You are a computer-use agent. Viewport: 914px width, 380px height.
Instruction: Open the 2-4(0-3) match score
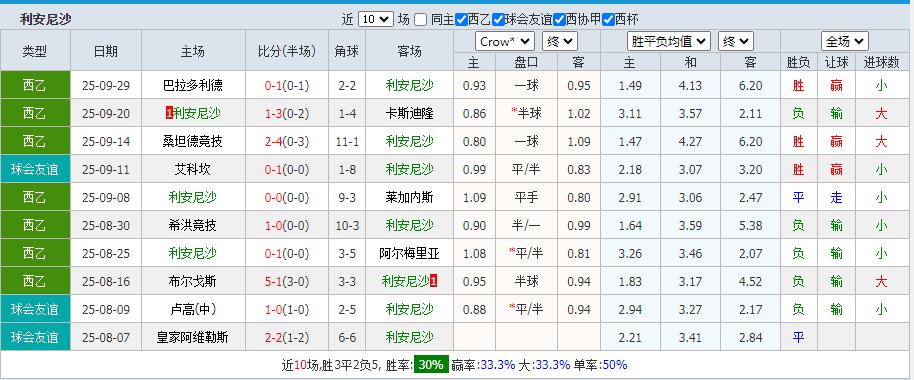[x=287, y=142]
